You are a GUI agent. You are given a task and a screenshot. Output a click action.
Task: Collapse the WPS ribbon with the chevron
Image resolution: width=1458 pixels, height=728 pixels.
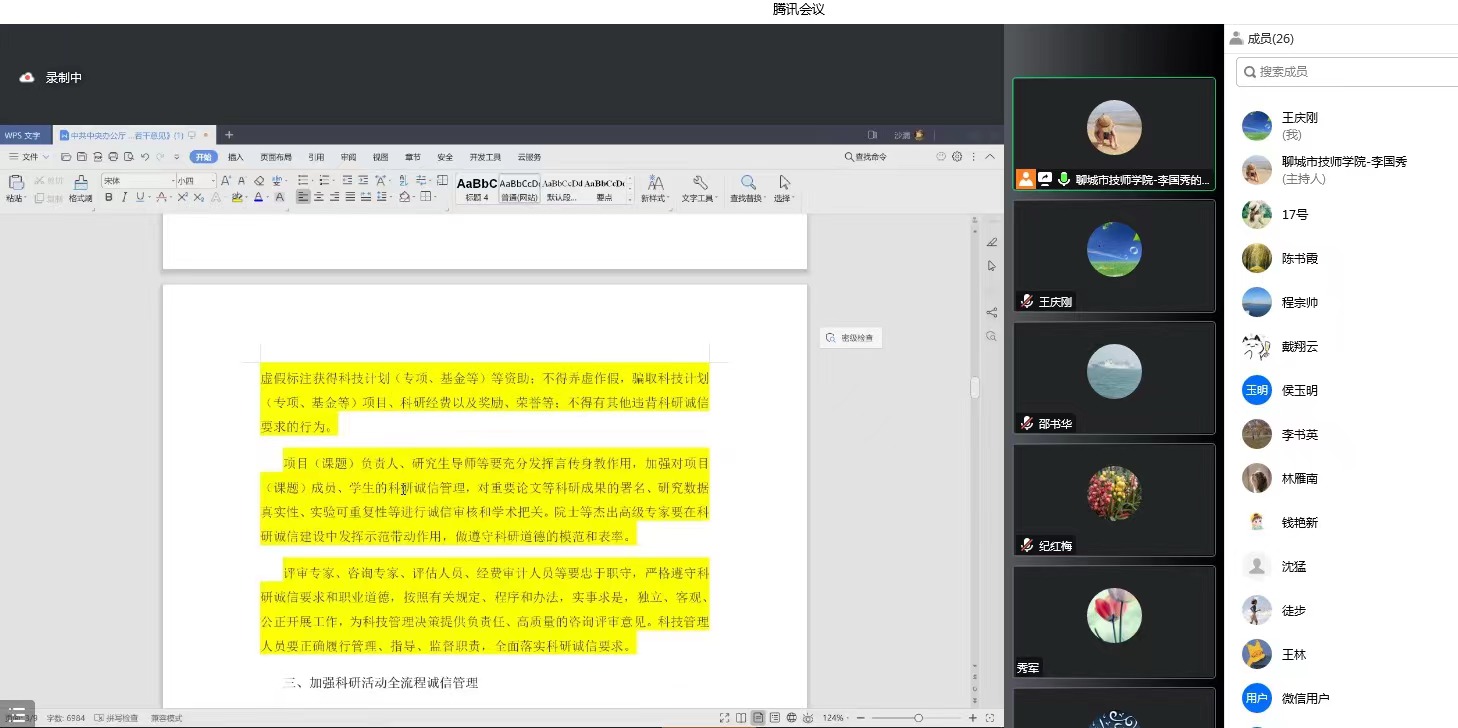coord(991,157)
